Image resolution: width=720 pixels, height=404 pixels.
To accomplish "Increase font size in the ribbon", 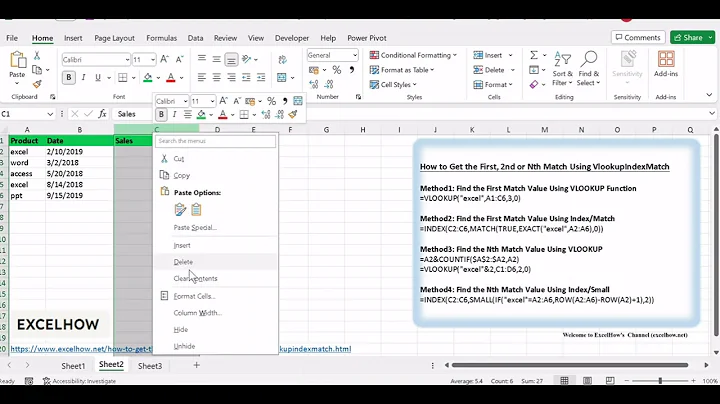I will (164, 59).
